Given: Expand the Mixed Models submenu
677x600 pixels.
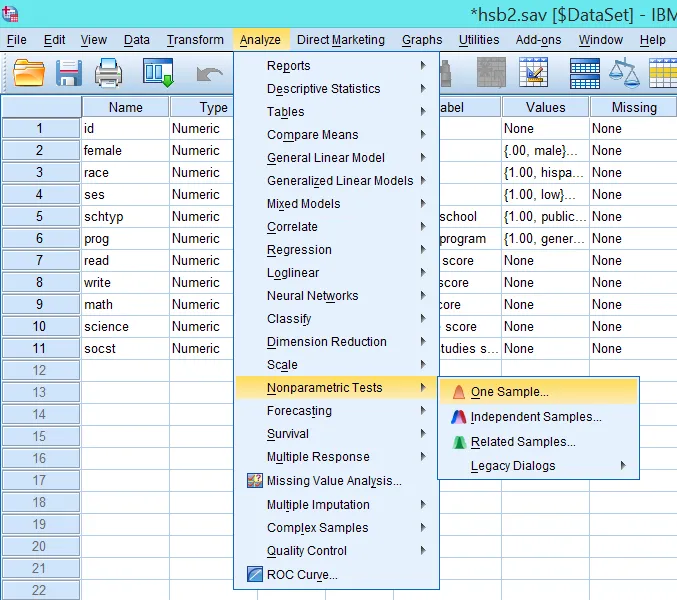Looking at the screenshot, I should pos(337,204).
